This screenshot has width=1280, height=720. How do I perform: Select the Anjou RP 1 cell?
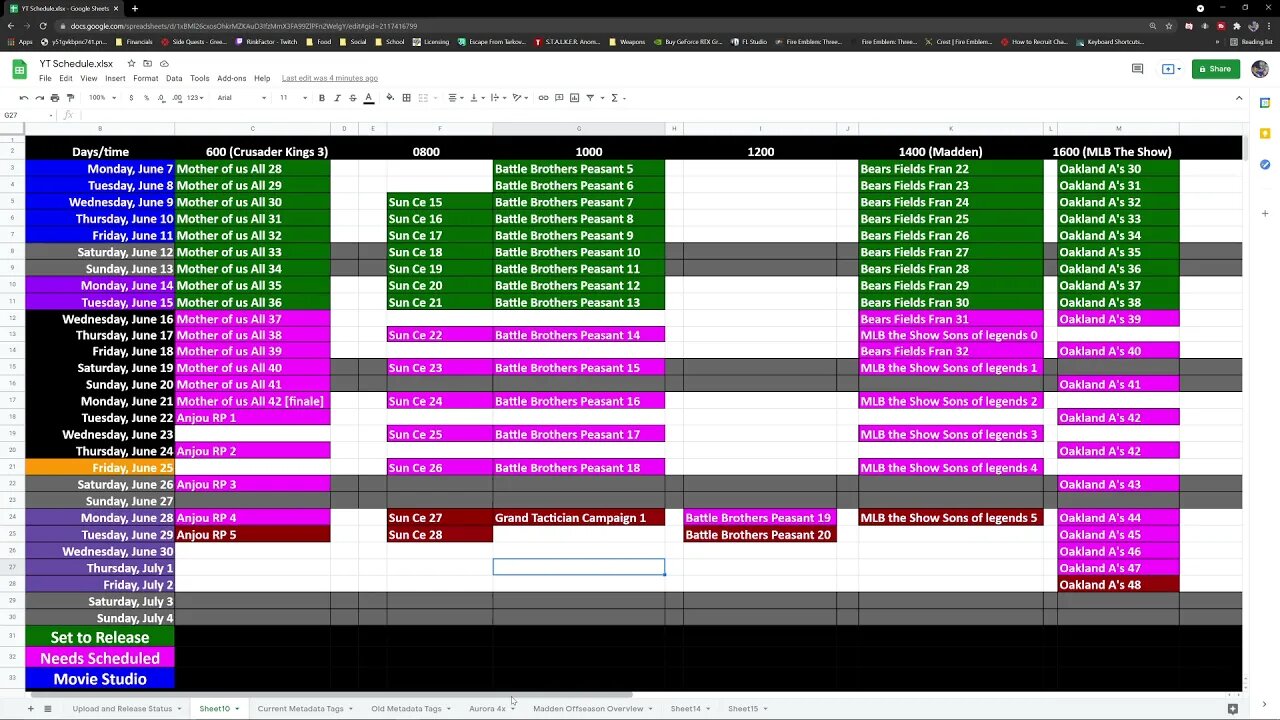pos(253,418)
